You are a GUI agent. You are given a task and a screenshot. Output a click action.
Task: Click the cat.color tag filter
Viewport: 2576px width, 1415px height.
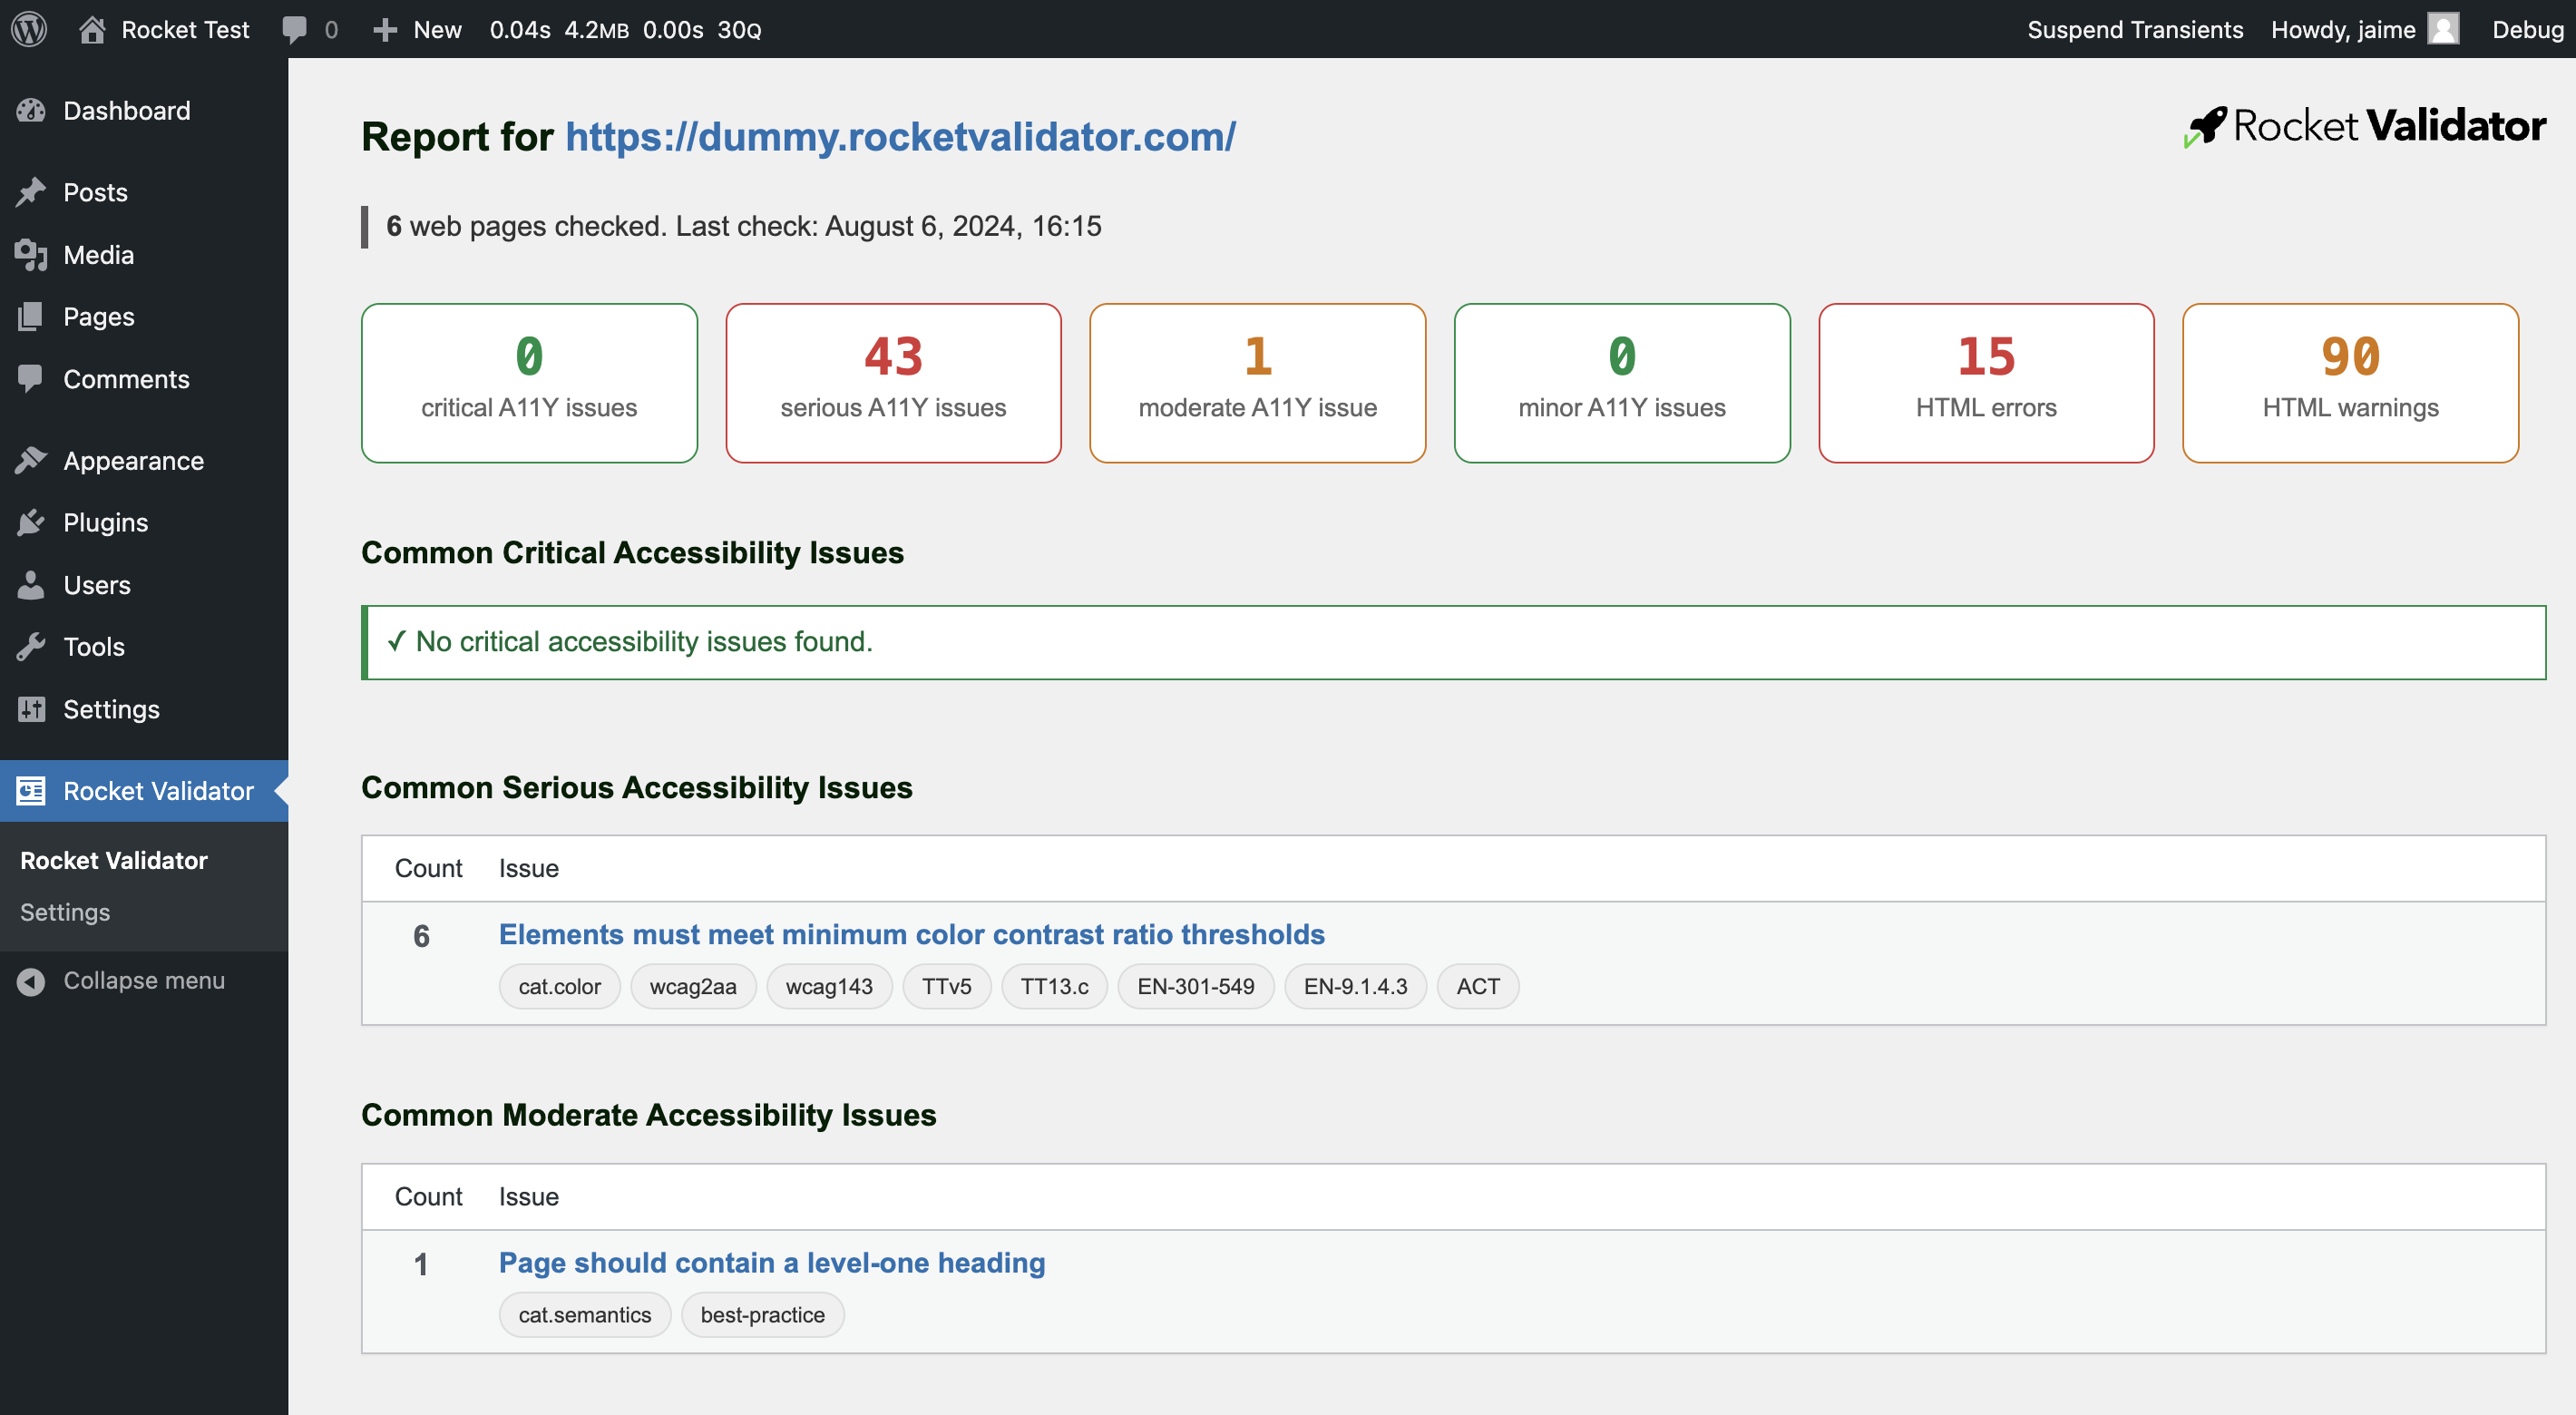(x=556, y=986)
